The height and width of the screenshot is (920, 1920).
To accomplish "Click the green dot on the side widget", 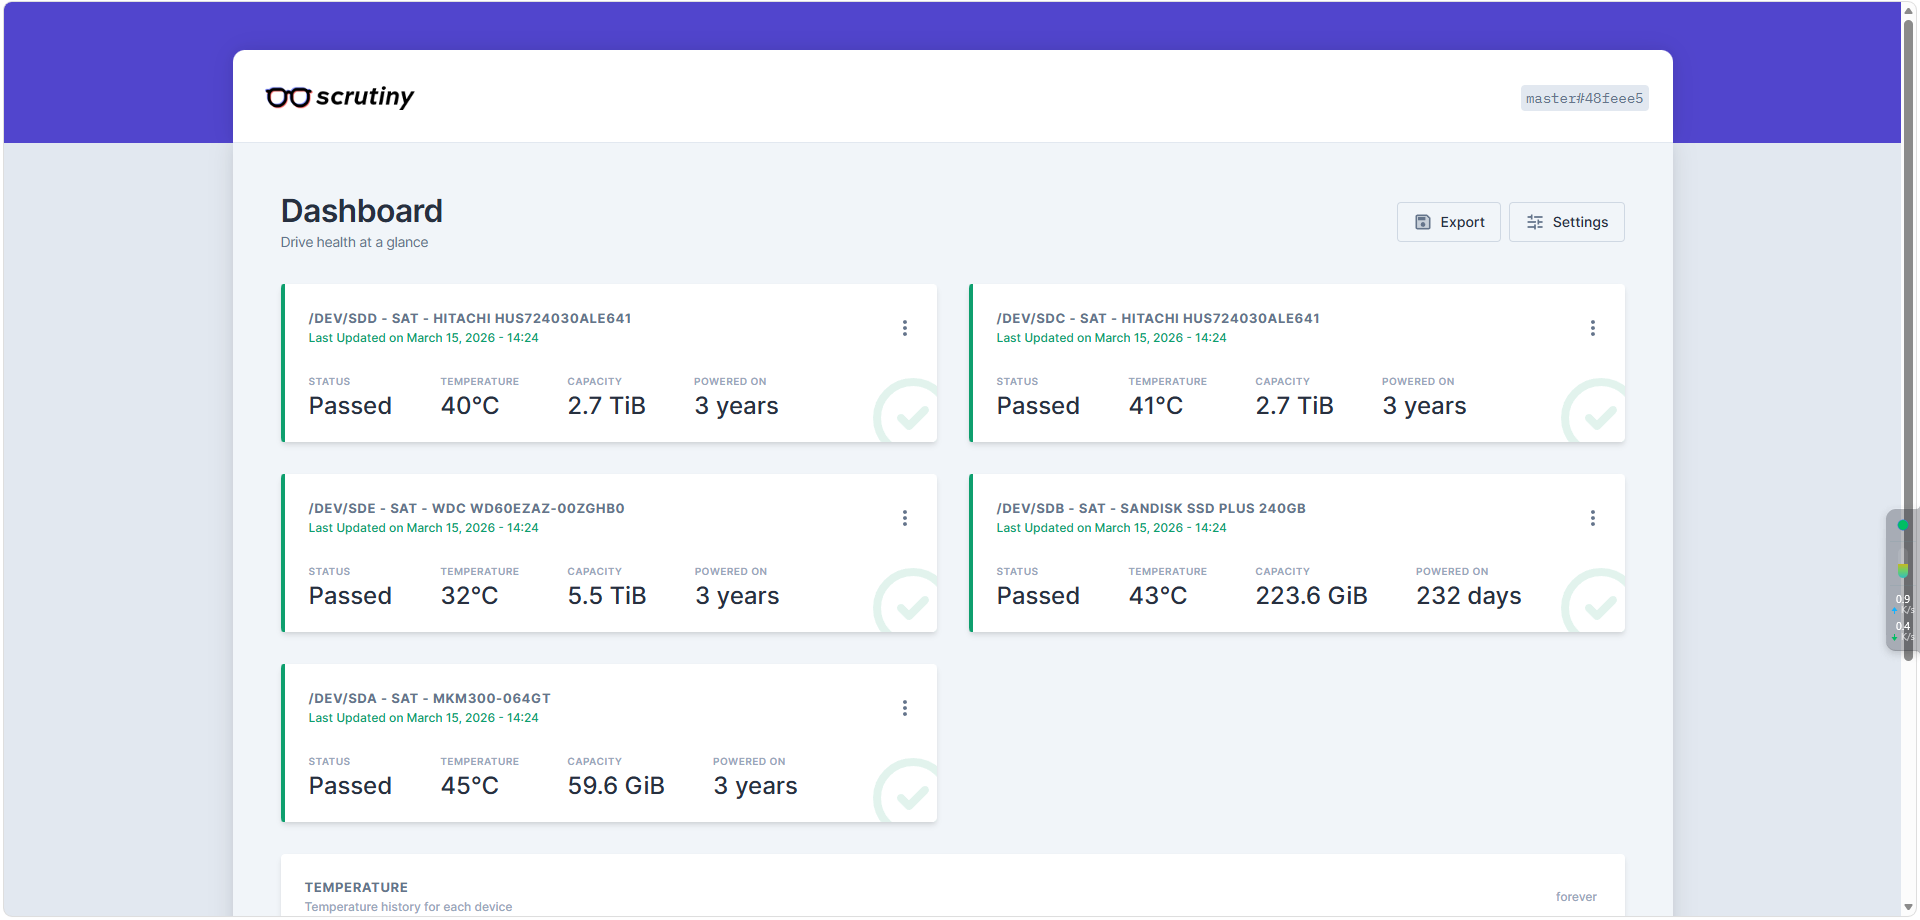I will pyautogui.click(x=1902, y=525).
